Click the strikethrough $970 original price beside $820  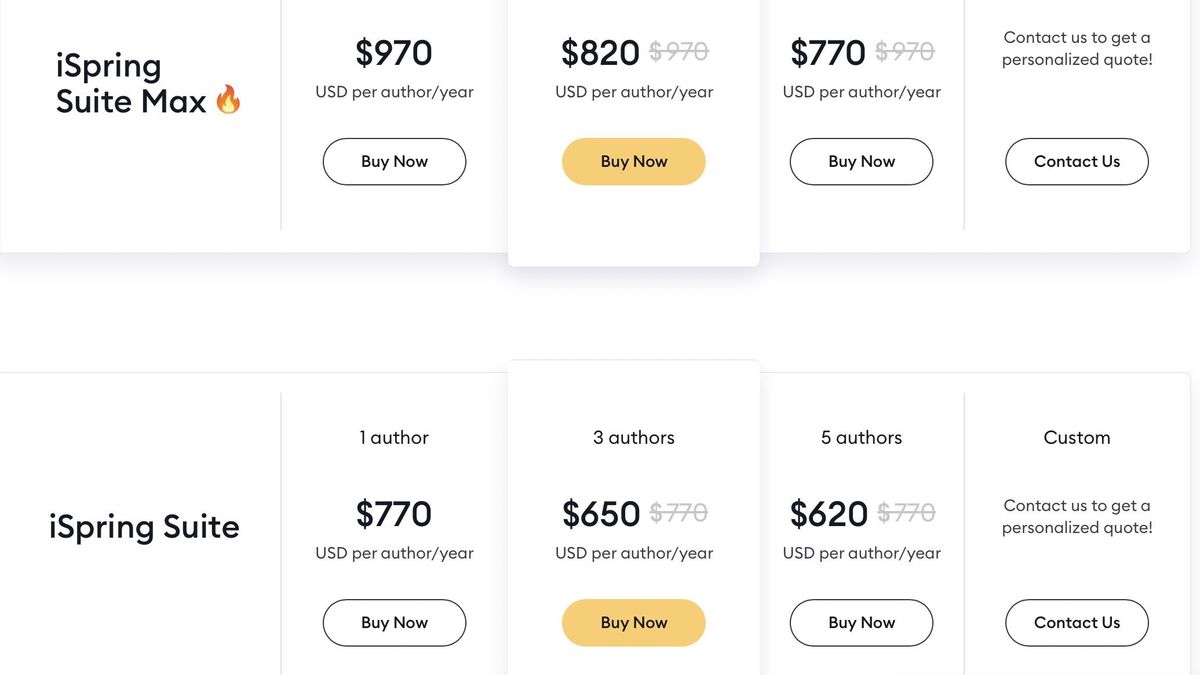[676, 50]
